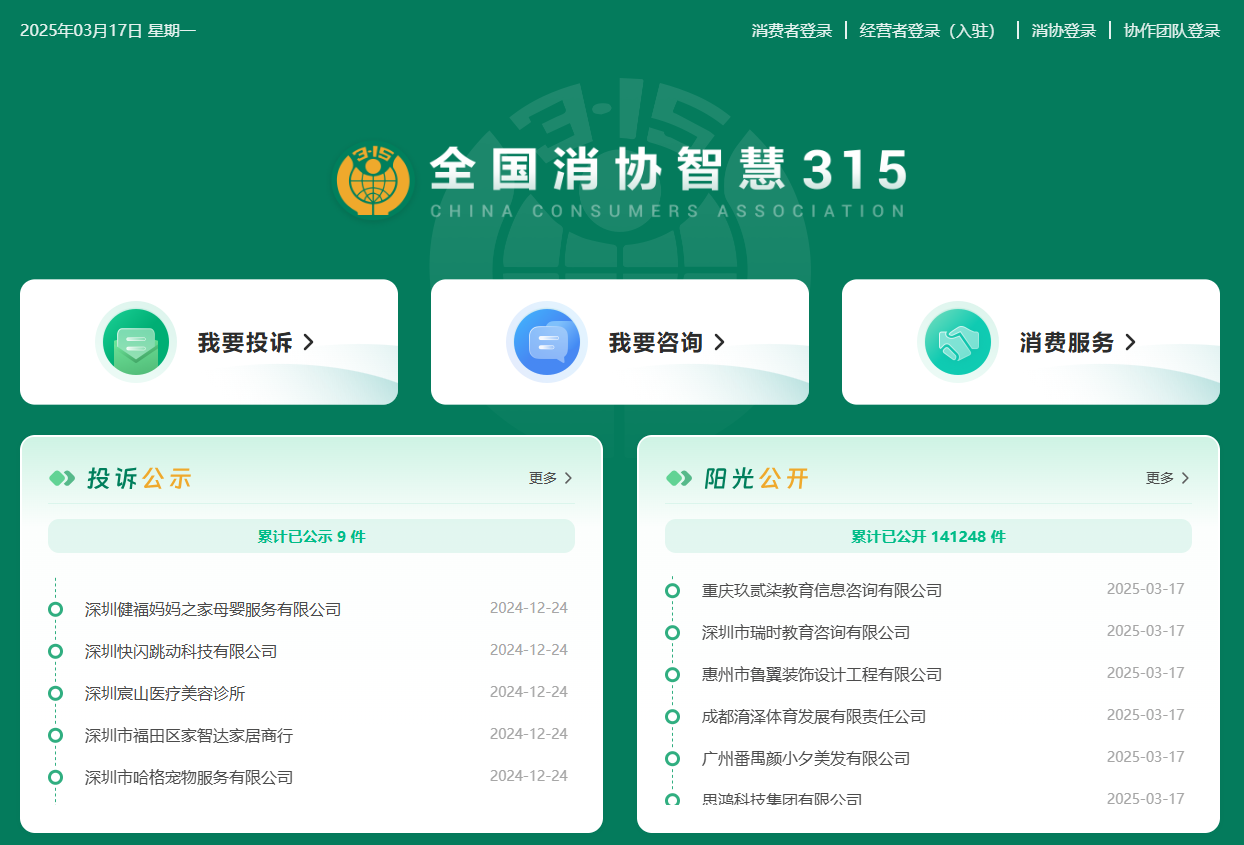Viewport: 1244px width, 845px height.
Task: Click the bullet next to 深圳快闪跳动科技有限公司
Action: [56, 651]
